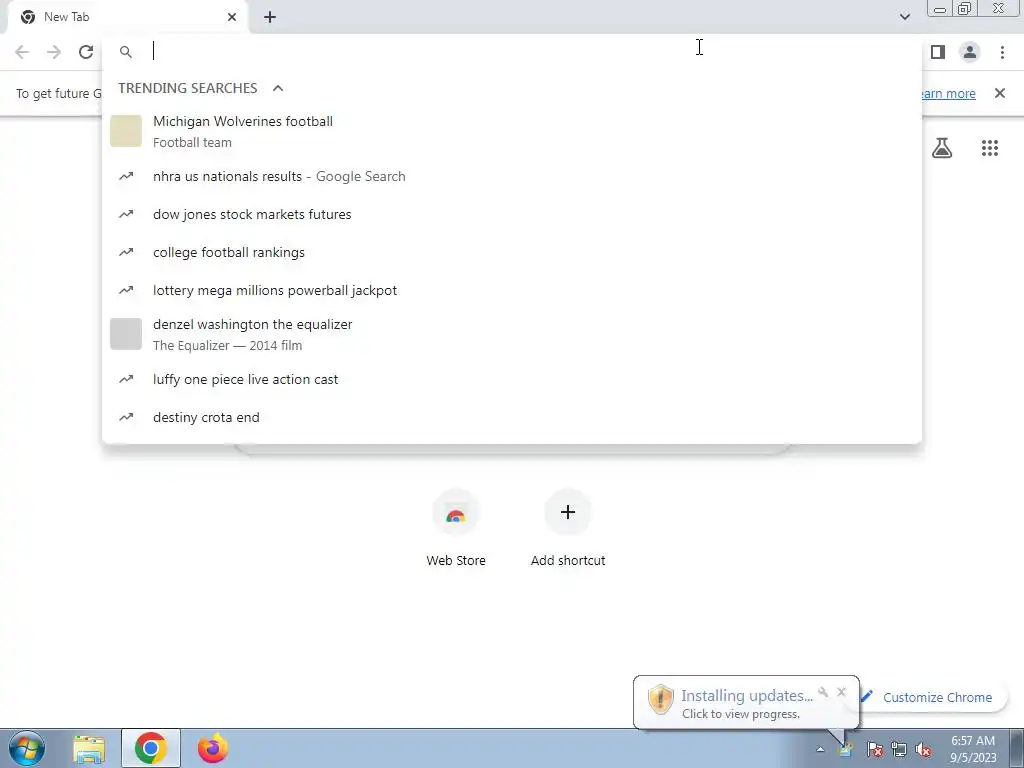This screenshot has height=768, width=1024.
Task: Click the Add shortcut plus button
Action: click(568, 512)
